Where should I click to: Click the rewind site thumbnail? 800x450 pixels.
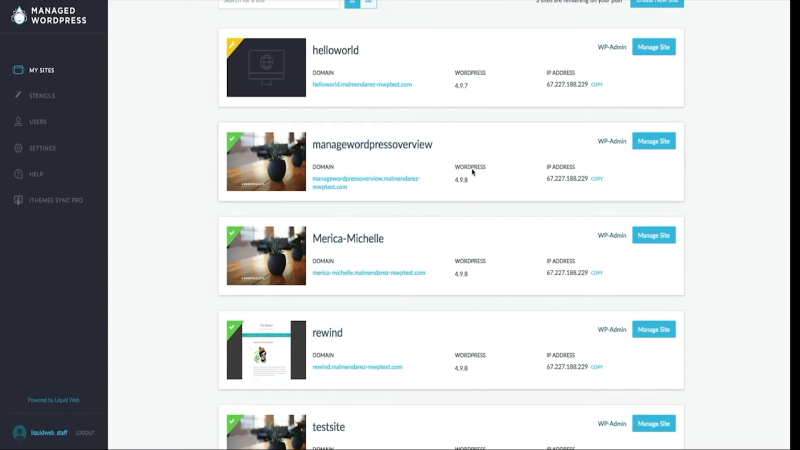click(x=266, y=350)
